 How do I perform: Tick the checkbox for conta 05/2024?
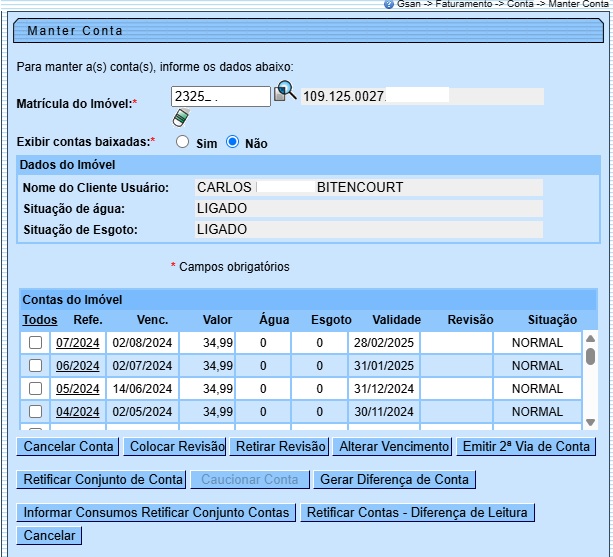[36, 389]
